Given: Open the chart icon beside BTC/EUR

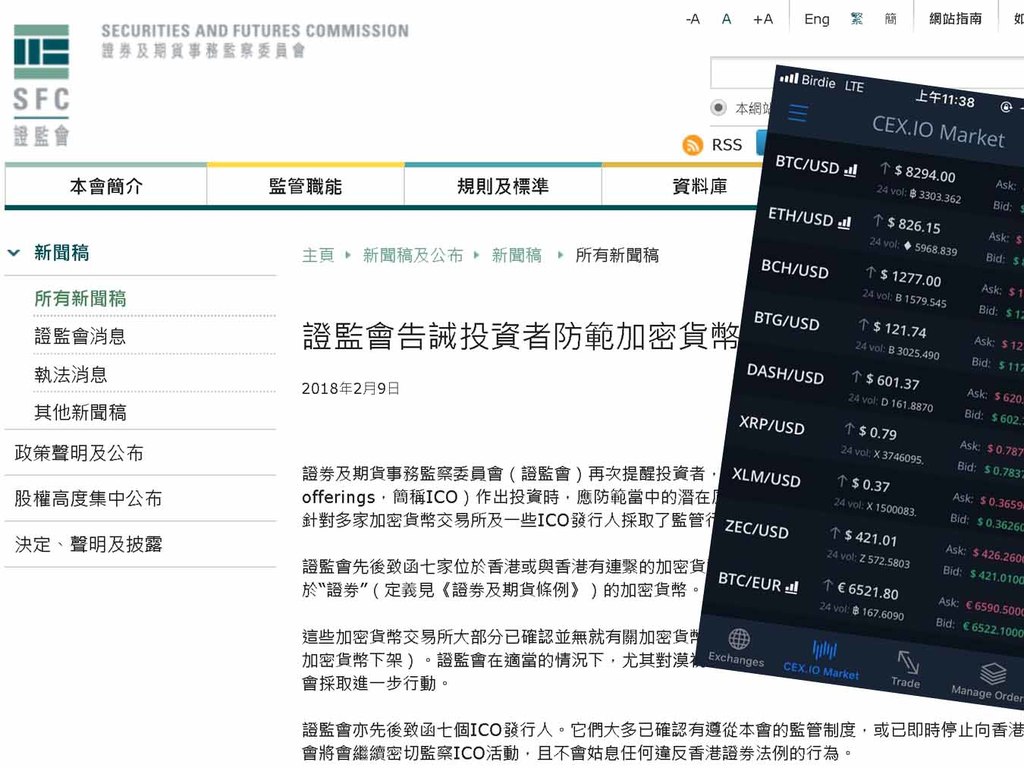Looking at the screenshot, I should pyautogui.click(x=792, y=587).
